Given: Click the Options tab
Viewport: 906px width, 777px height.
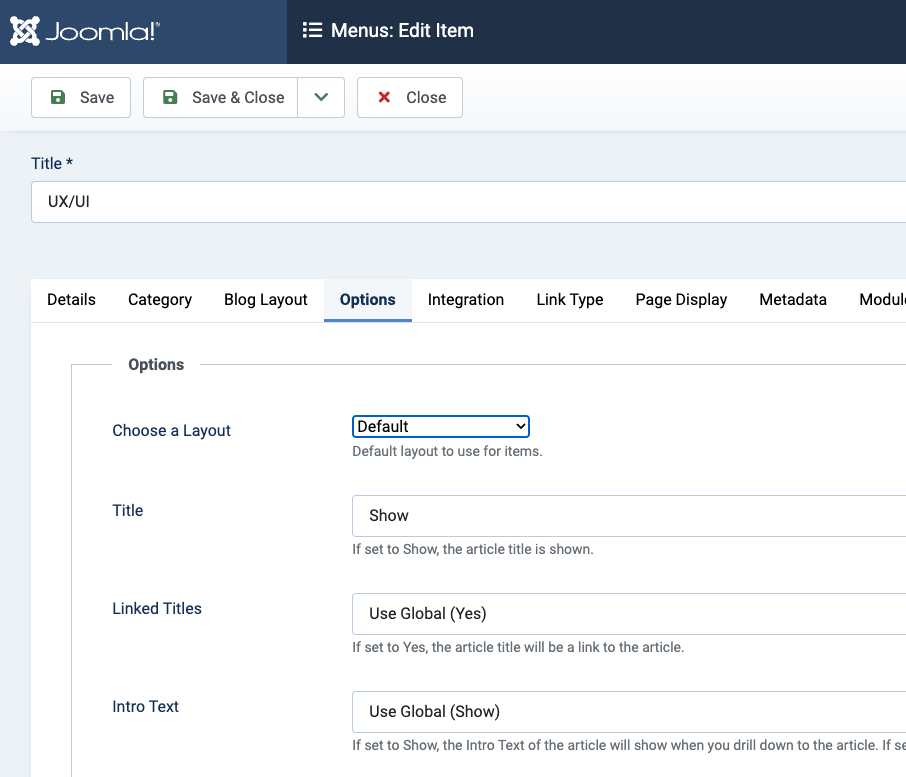Looking at the screenshot, I should click(x=368, y=300).
